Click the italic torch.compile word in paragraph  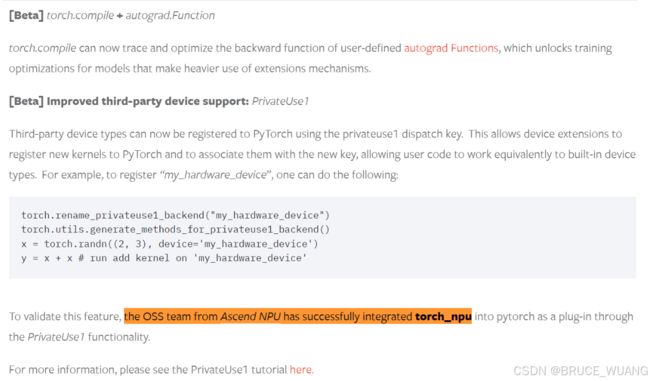coord(42,48)
